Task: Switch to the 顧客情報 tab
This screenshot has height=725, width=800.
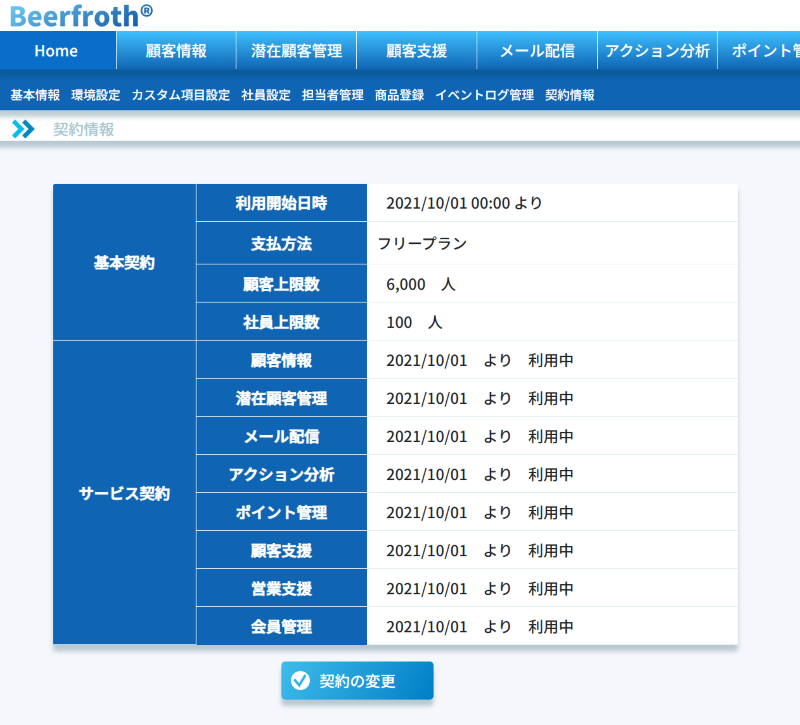Action: point(176,51)
